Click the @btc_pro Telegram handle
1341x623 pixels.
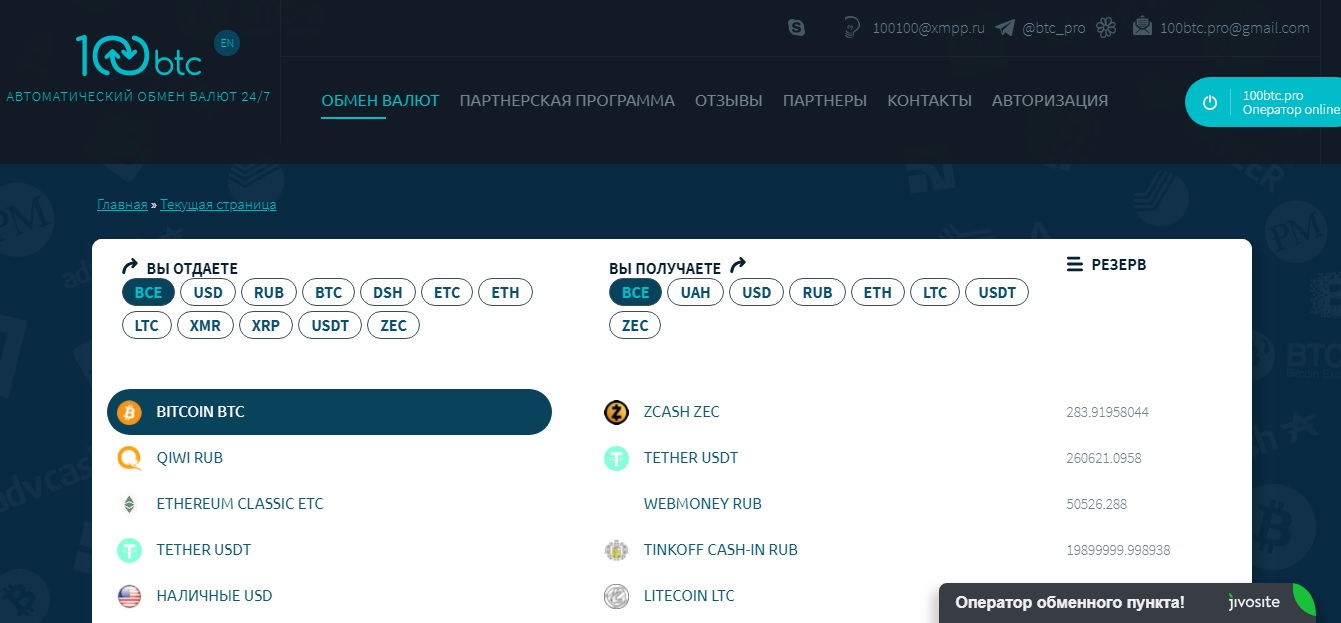click(1053, 28)
